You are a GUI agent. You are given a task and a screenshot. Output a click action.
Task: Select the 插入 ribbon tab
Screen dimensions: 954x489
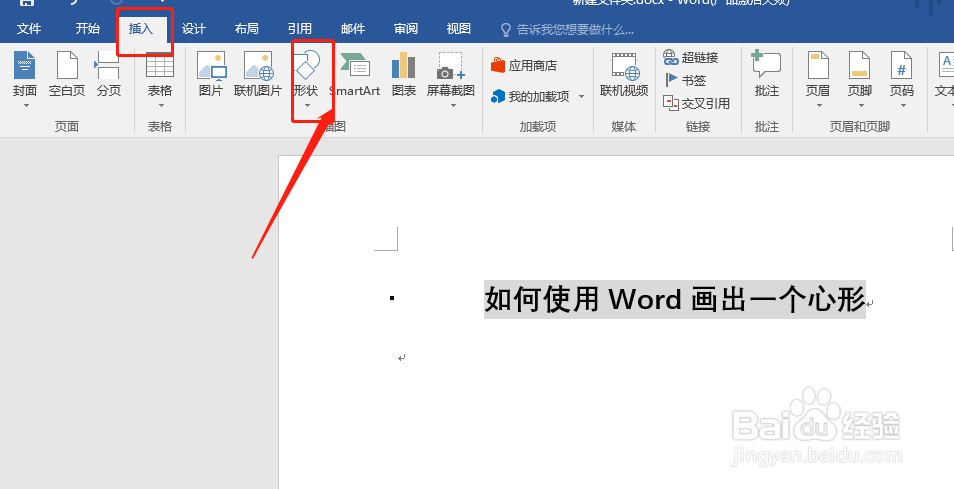pyautogui.click(x=141, y=29)
